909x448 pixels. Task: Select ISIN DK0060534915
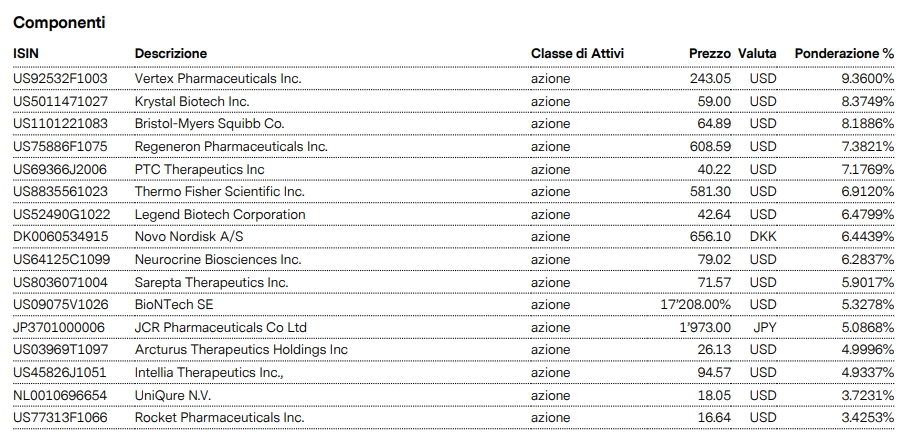tap(61, 237)
